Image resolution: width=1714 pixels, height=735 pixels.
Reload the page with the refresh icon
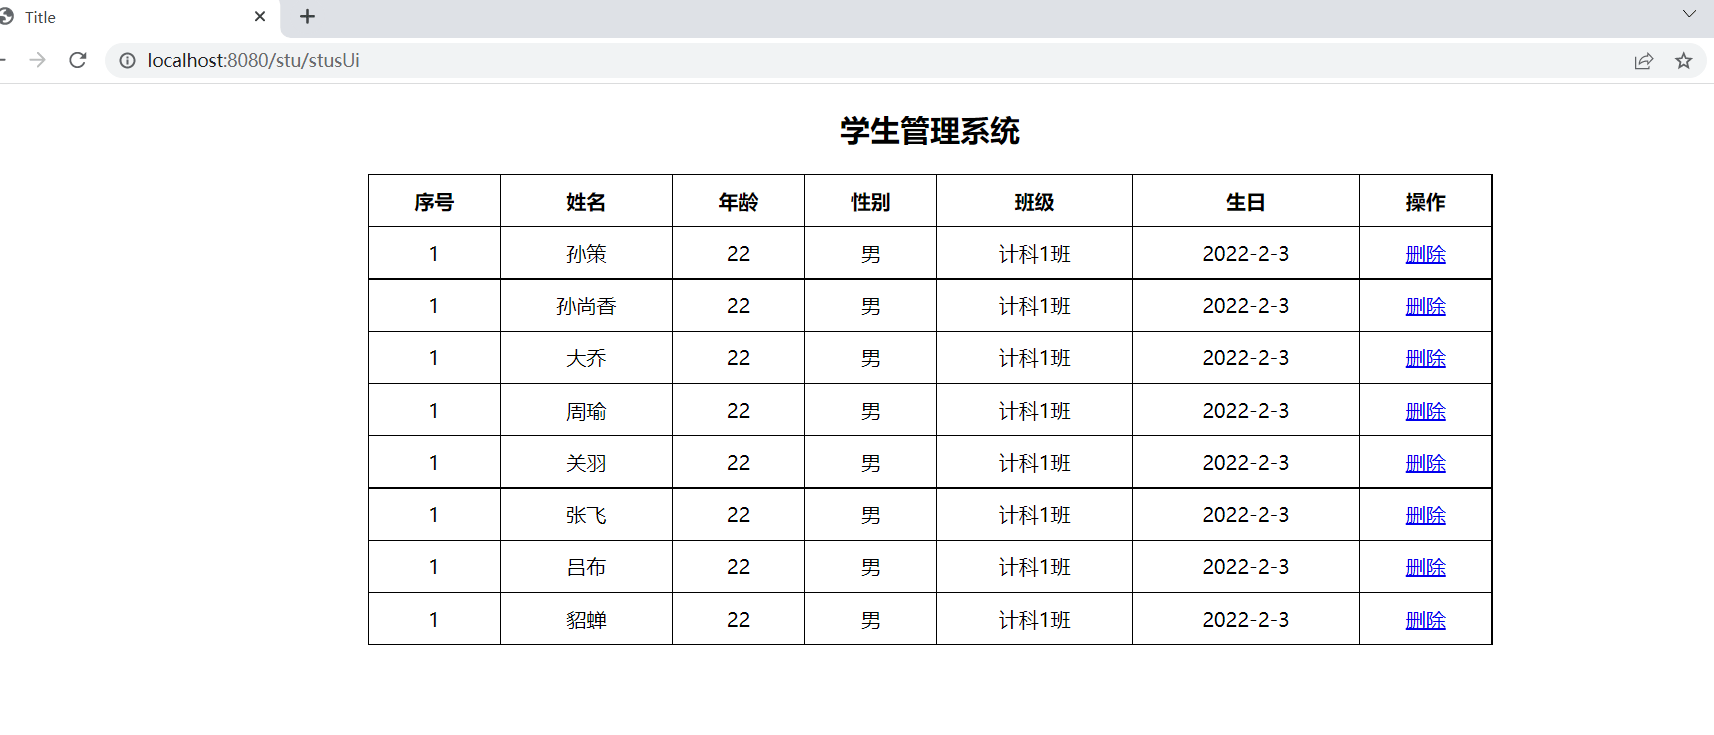tap(78, 60)
